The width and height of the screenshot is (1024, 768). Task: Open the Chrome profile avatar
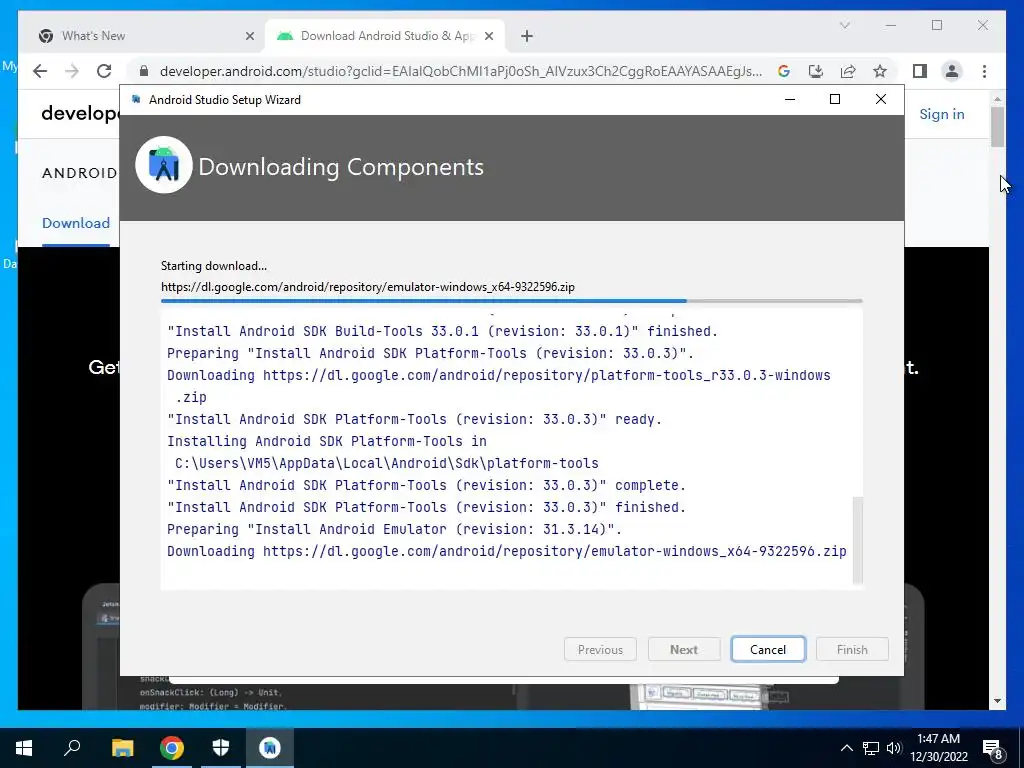pos(952,71)
